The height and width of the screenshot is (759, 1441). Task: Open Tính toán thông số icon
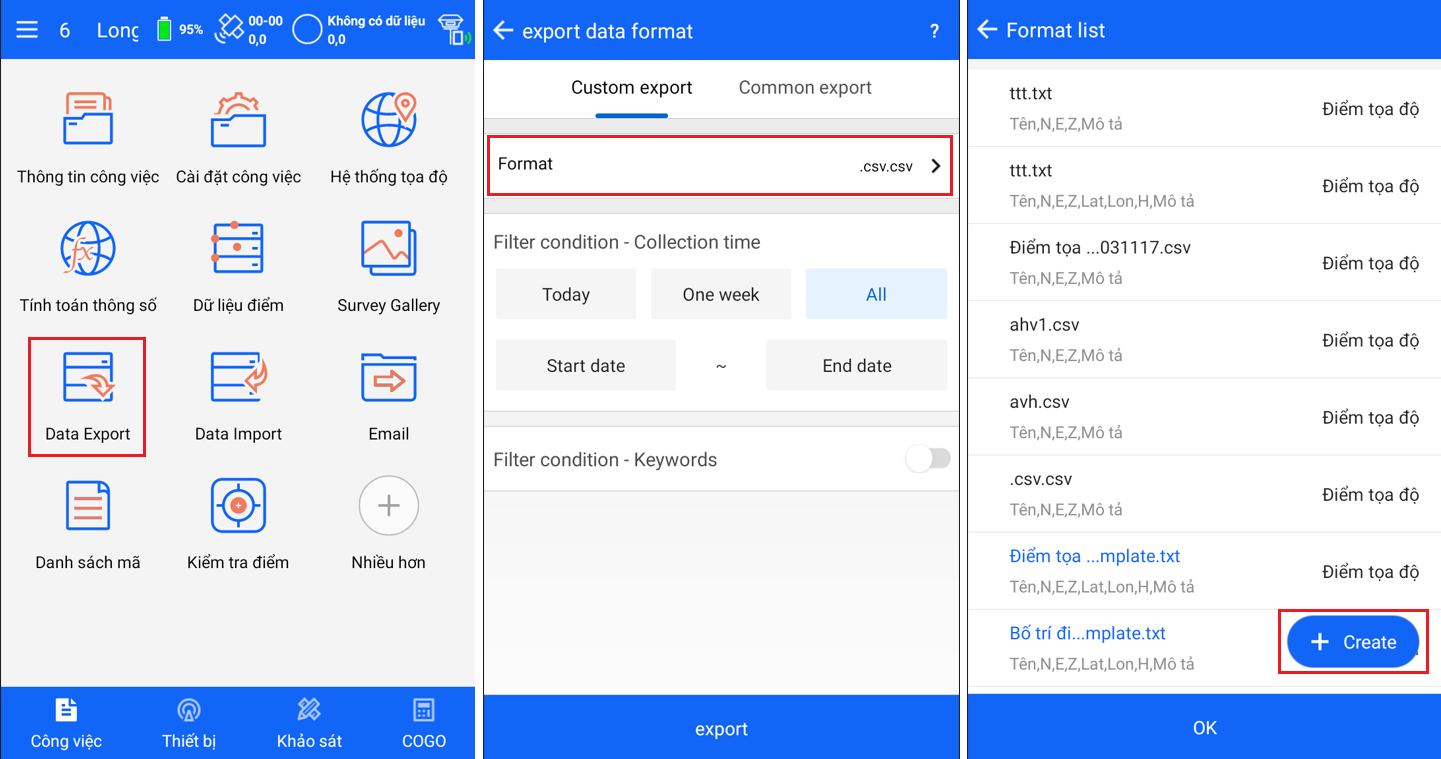point(88,249)
